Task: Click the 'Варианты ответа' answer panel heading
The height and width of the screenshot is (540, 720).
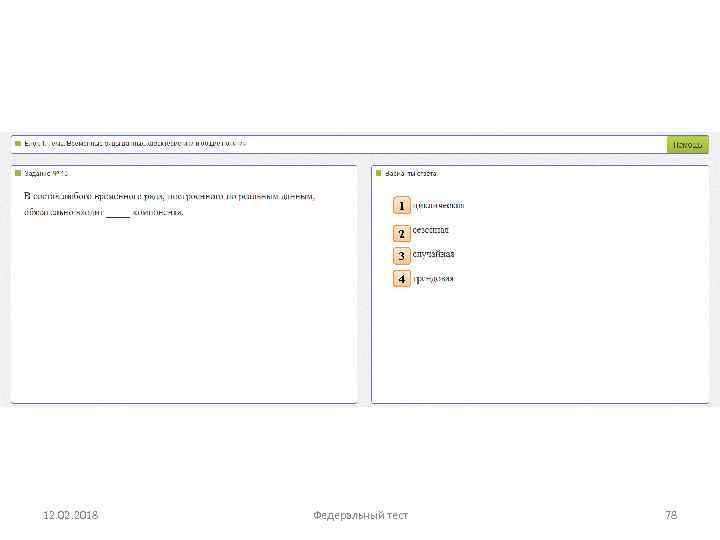Action: (x=411, y=173)
